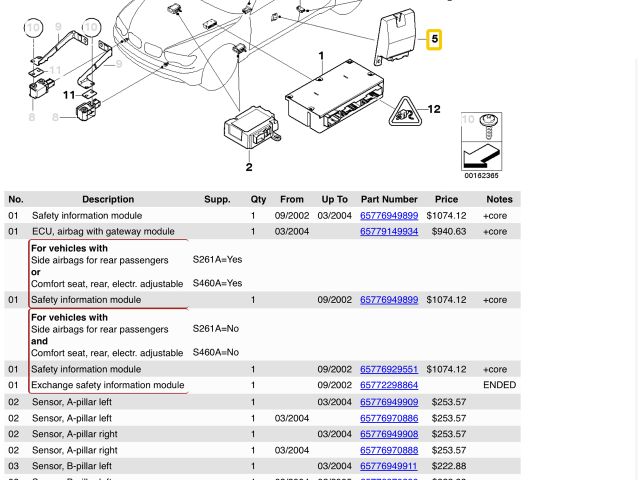Open part number 65776970888 link
The height and width of the screenshot is (480, 640).
pyautogui.click(x=389, y=450)
